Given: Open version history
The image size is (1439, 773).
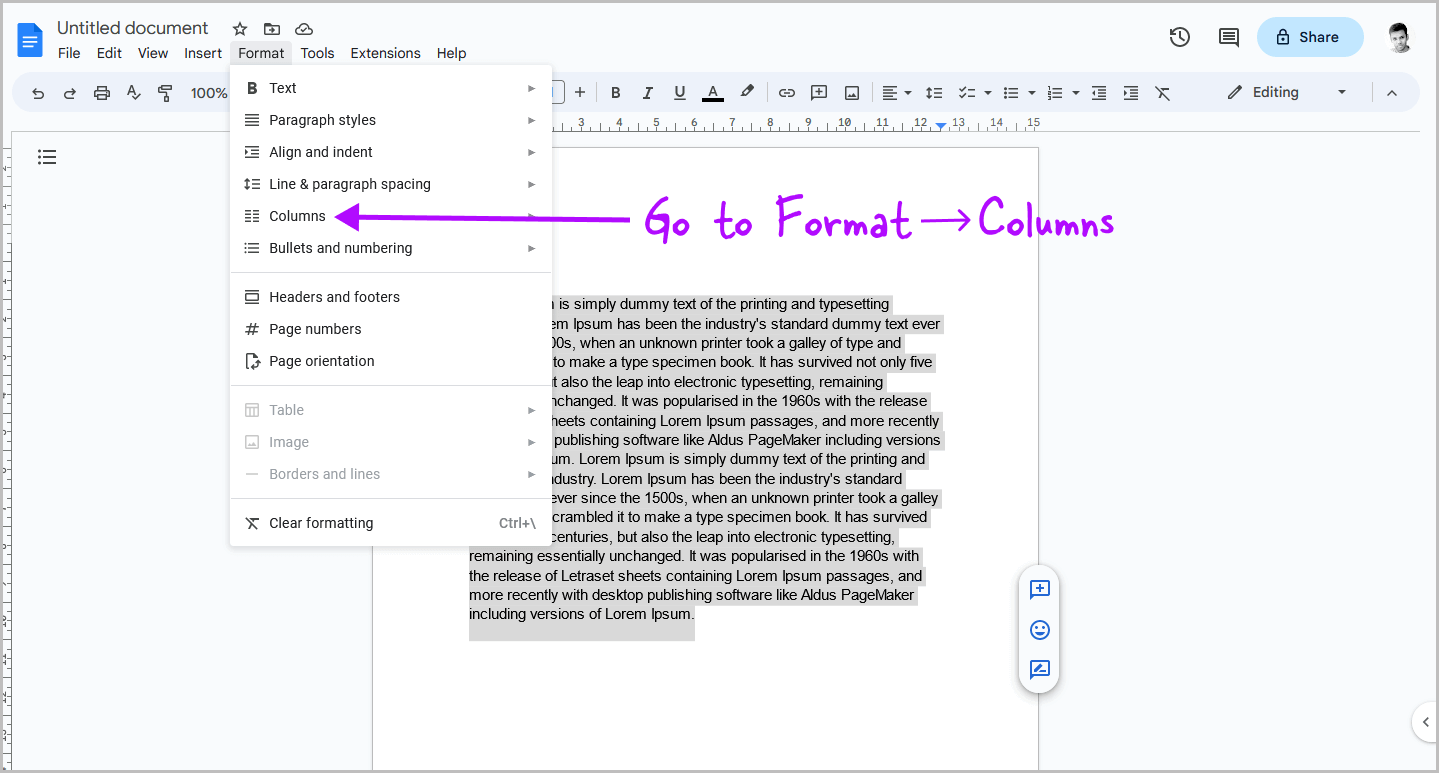Looking at the screenshot, I should [x=1179, y=37].
